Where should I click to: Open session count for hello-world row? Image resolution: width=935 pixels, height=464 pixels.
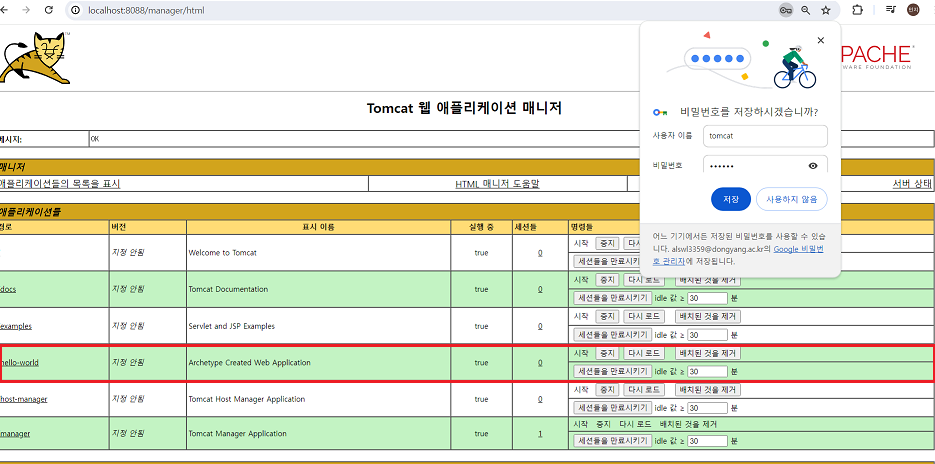(x=540, y=363)
